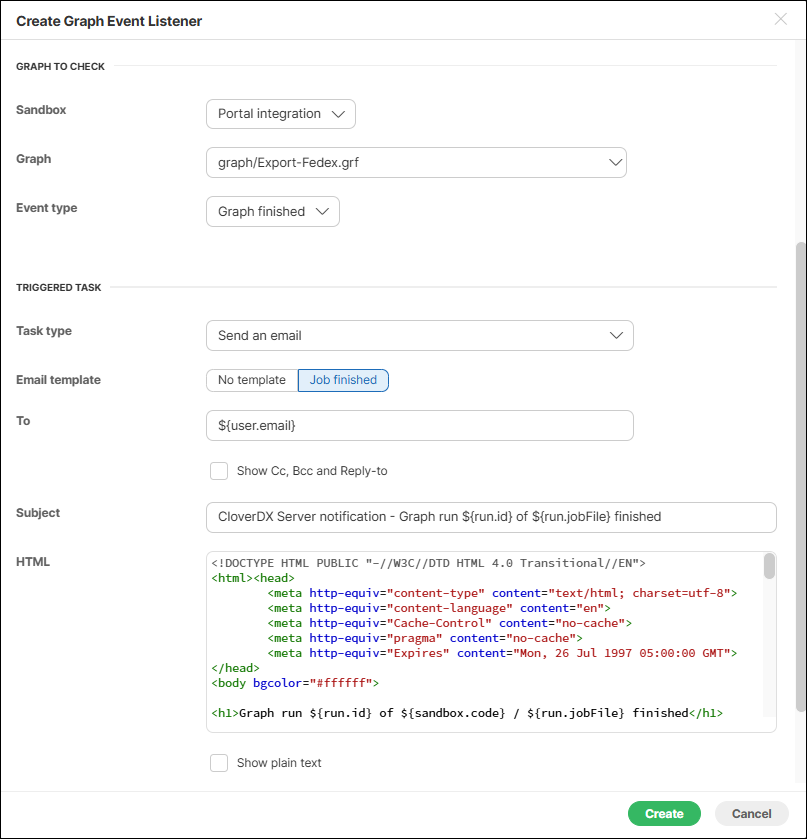
Task: Select the No template option
Action: point(252,380)
